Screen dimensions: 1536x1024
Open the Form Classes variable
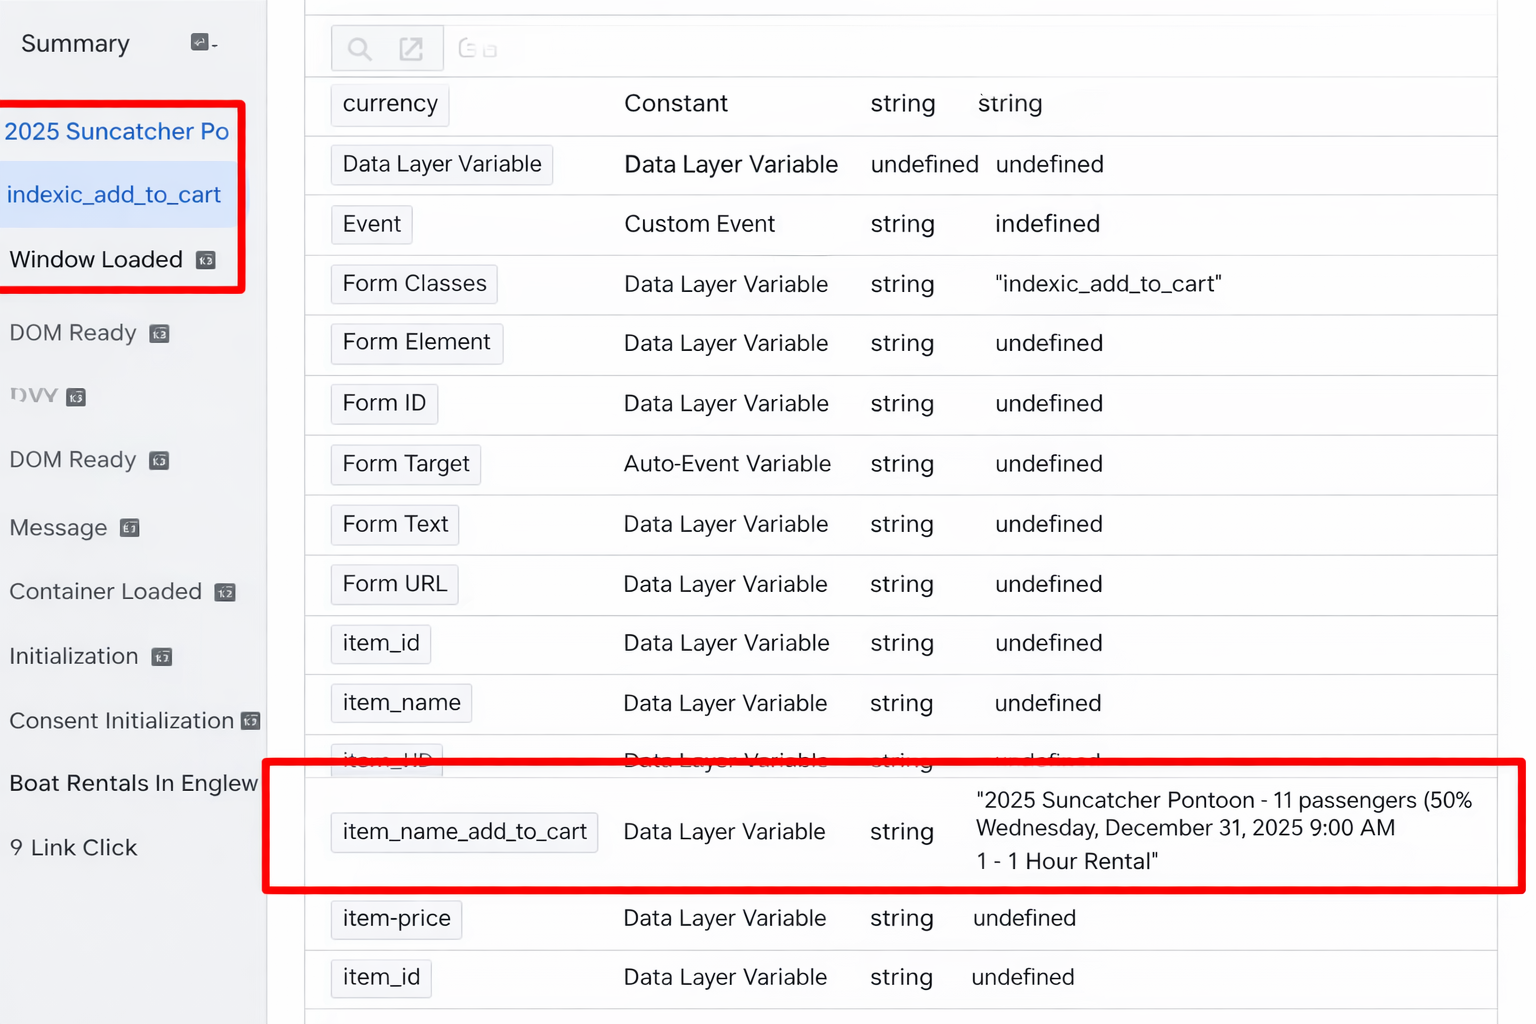coord(414,284)
